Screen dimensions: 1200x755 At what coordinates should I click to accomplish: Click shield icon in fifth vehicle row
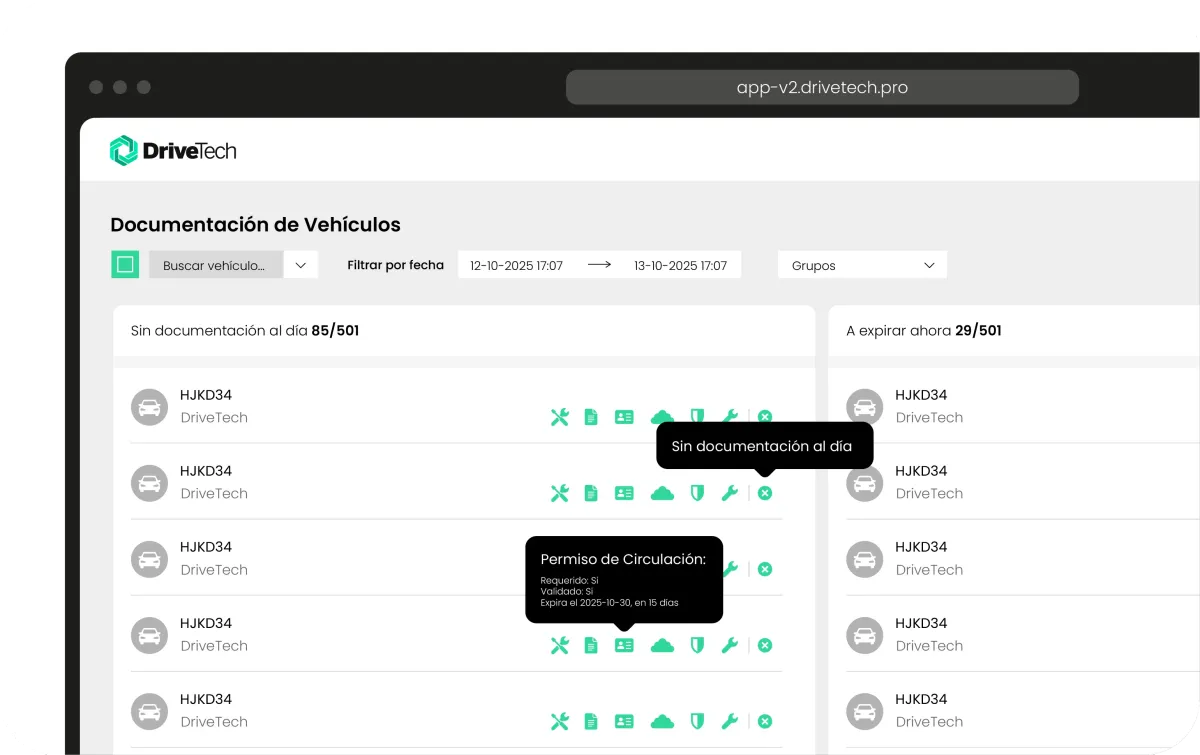click(697, 721)
